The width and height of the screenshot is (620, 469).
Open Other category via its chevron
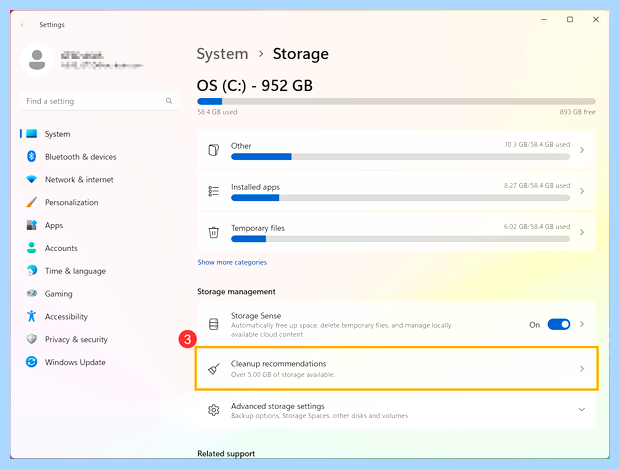point(582,150)
